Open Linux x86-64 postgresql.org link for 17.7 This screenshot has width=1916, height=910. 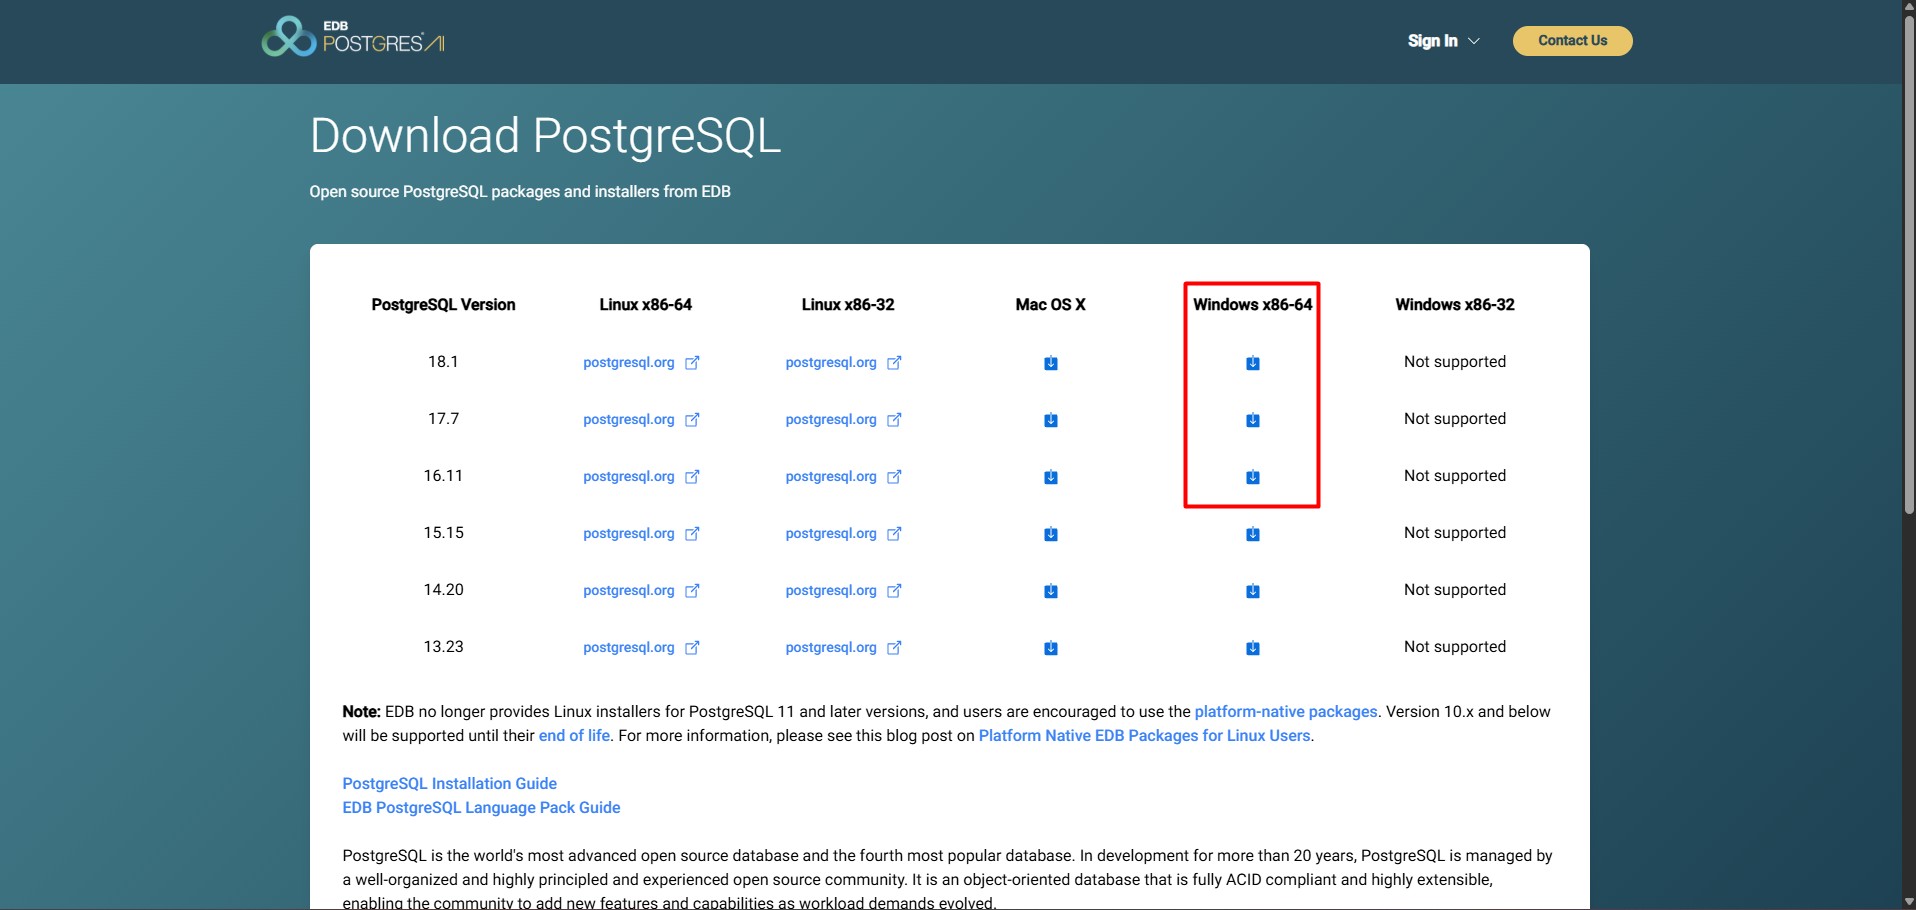coord(641,419)
